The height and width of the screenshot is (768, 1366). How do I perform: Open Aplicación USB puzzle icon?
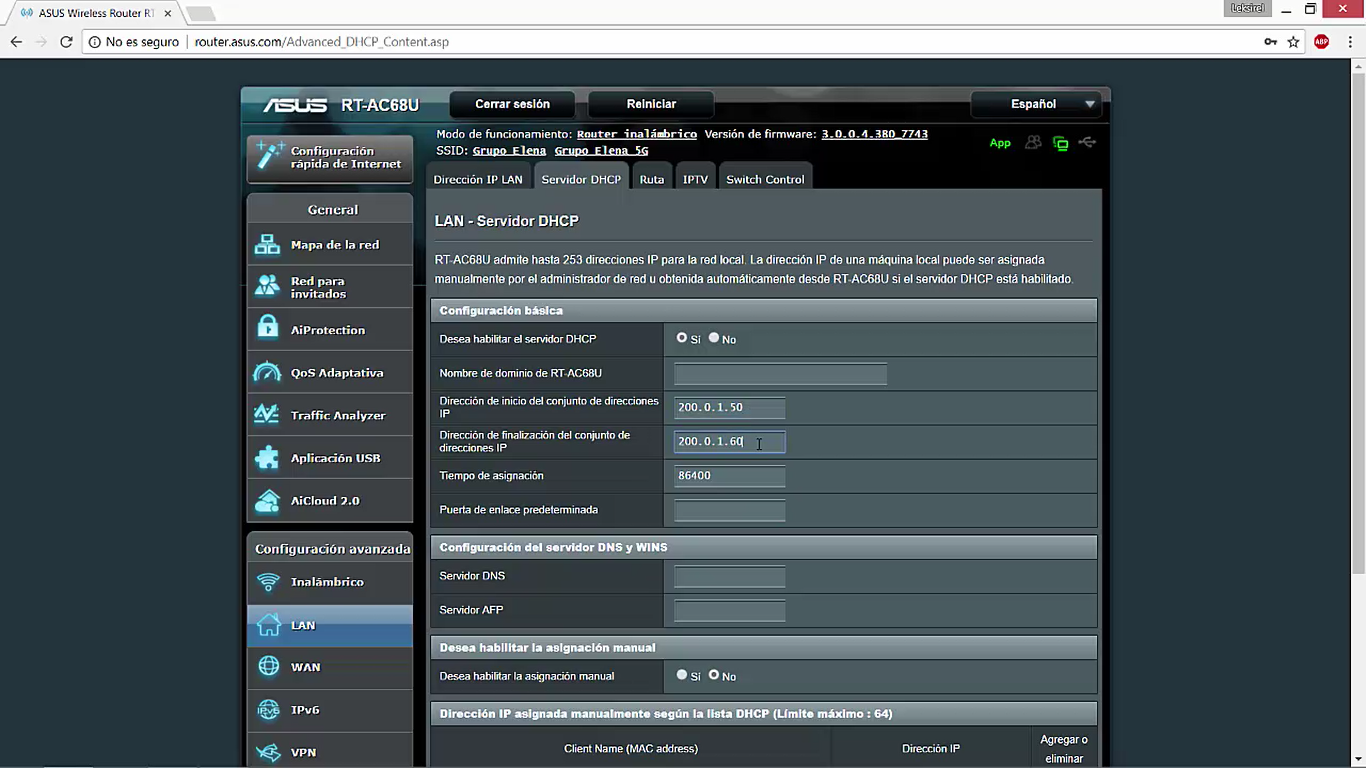point(267,458)
